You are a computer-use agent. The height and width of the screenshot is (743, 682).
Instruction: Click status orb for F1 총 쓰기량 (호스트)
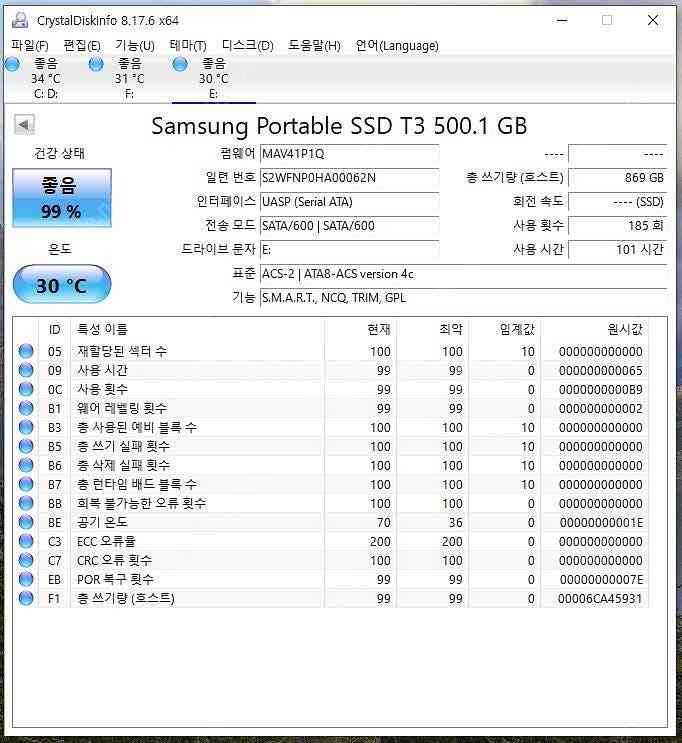pos(26,598)
